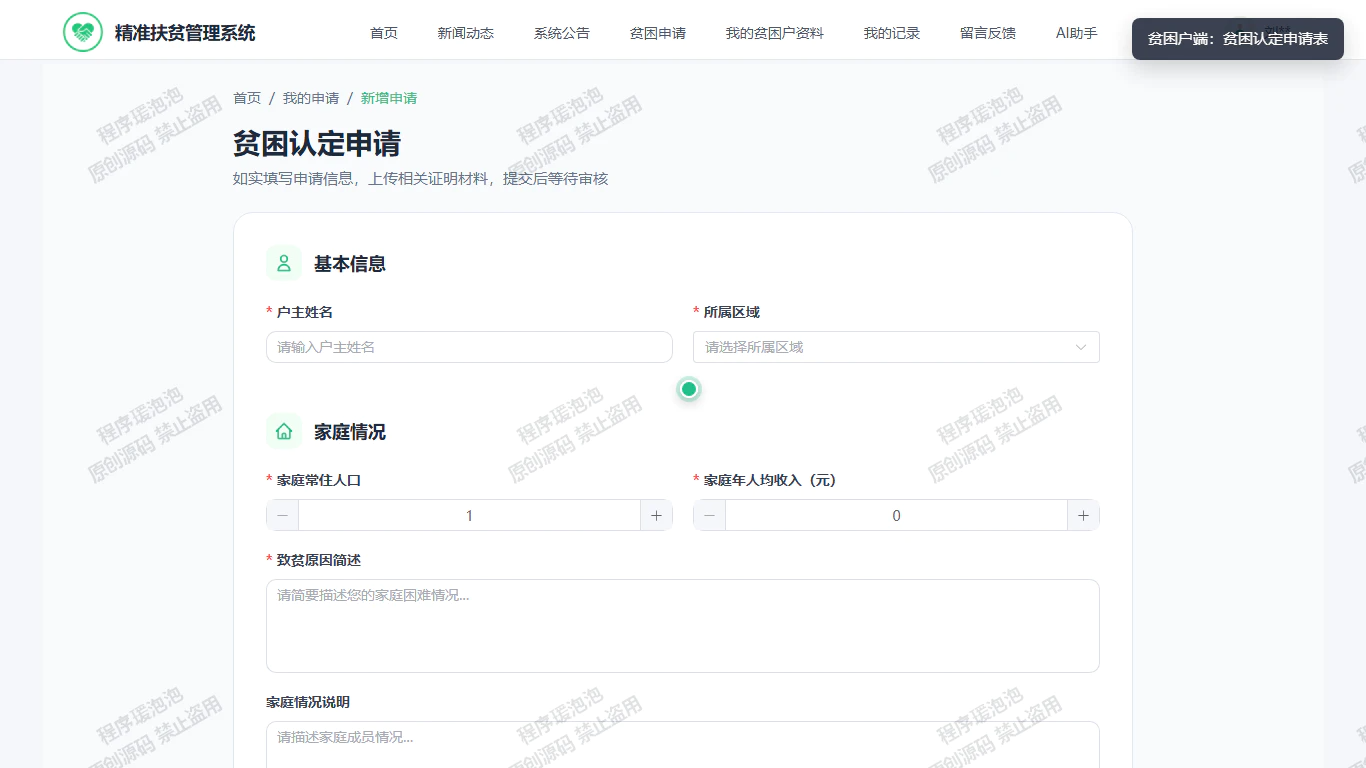Go to 系统公告 in the navigation

[562, 33]
